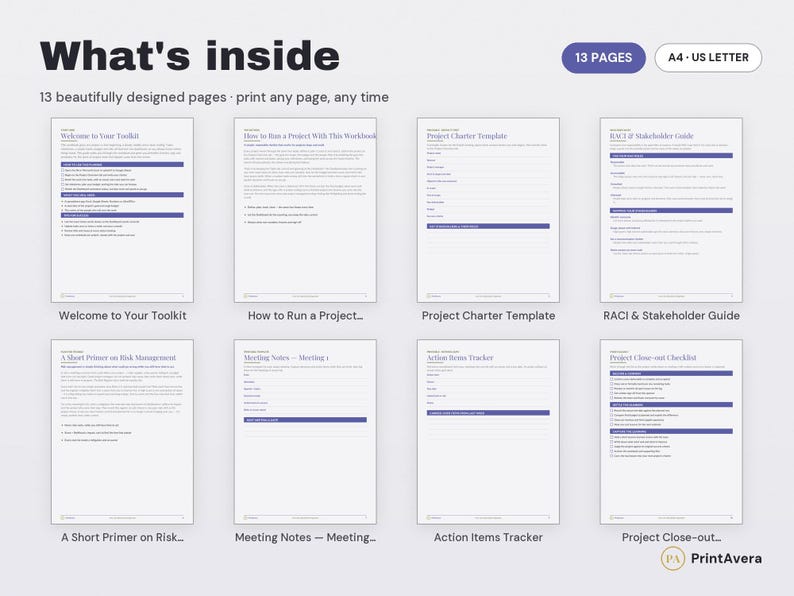Select the RACI & Stakeholder Guide page preview
The height and width of the screenshot is (596, 794).
point(671,210)
